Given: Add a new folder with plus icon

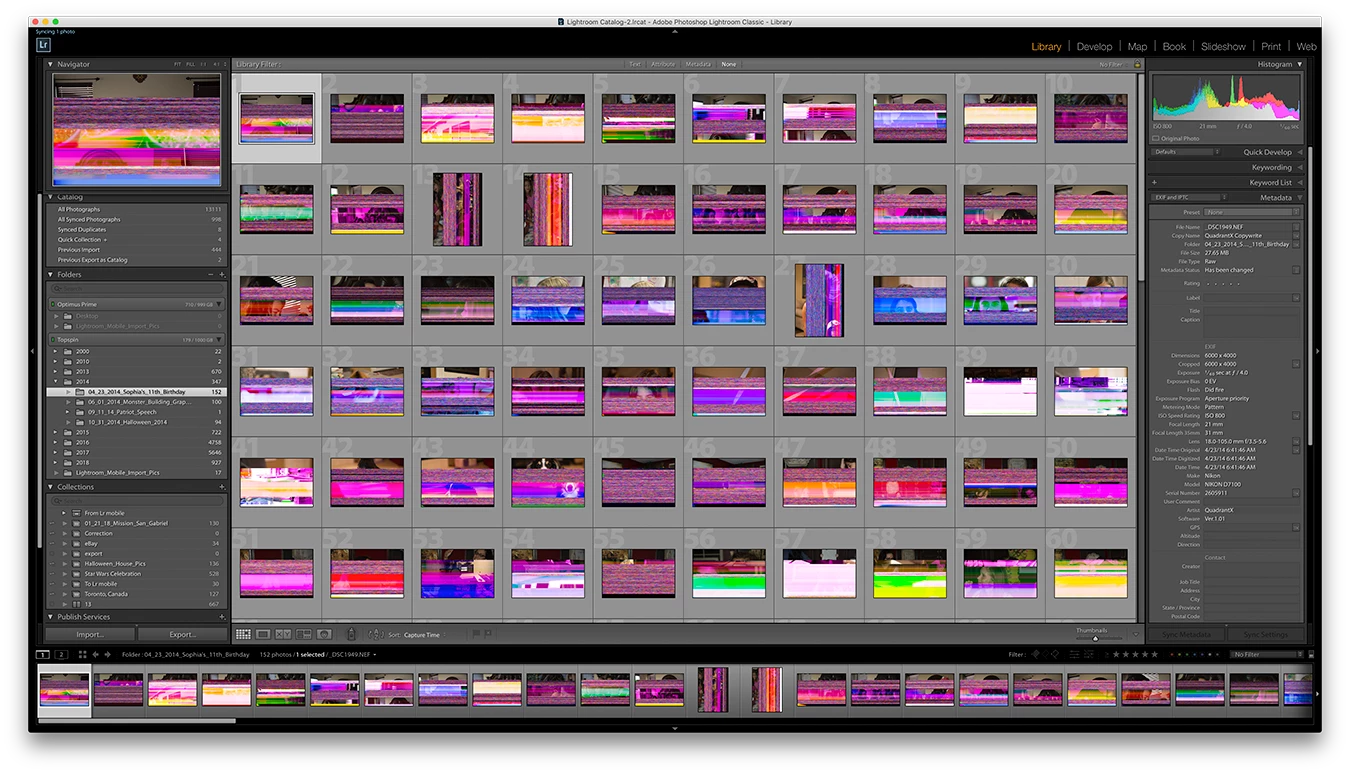Looking at the screenshot, I should 222,274.
